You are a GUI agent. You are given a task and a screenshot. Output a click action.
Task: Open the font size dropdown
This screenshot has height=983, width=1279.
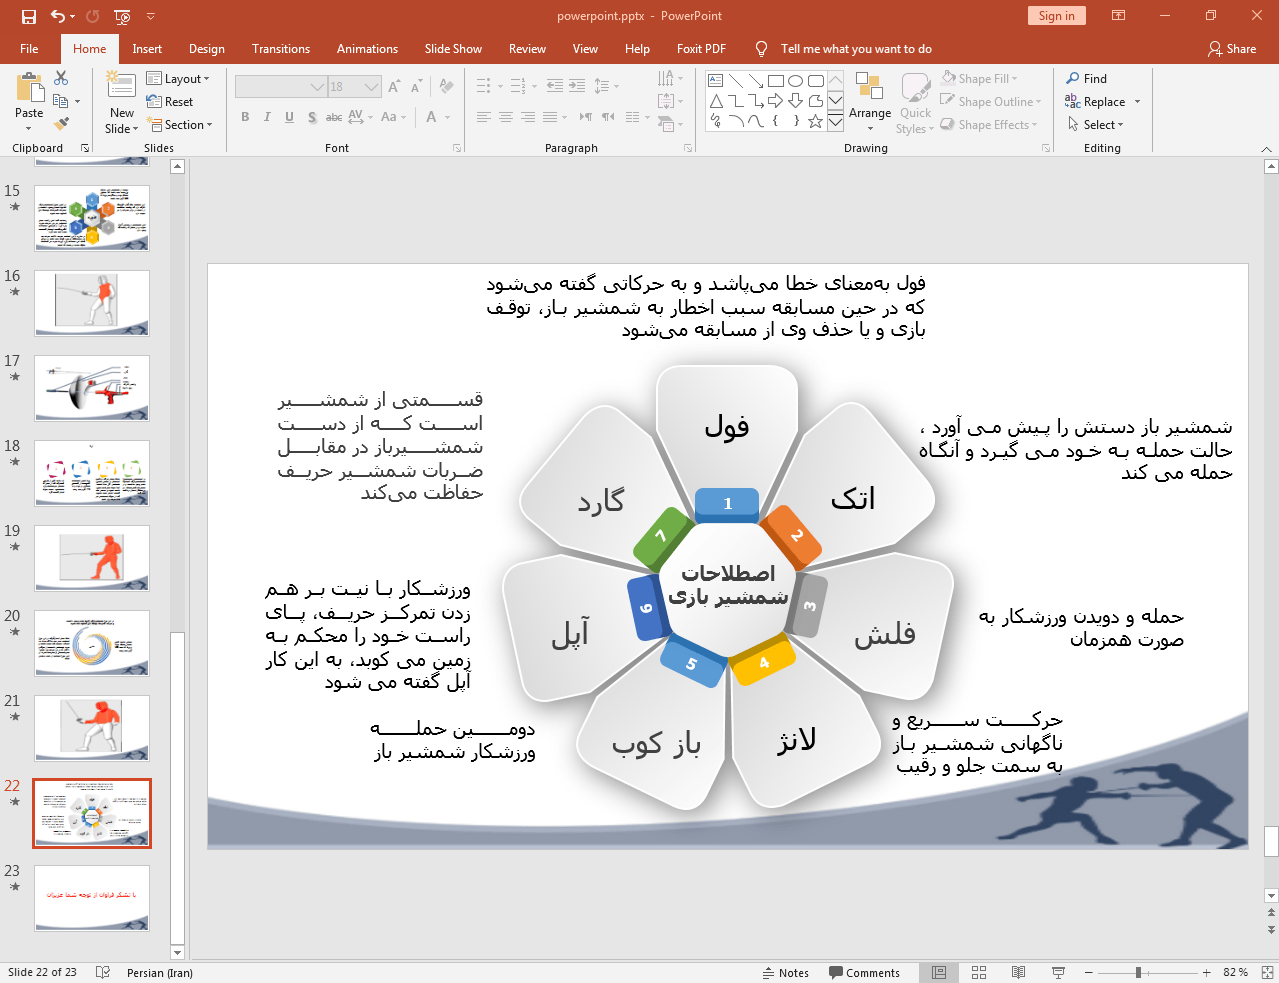tap(372, 87)
